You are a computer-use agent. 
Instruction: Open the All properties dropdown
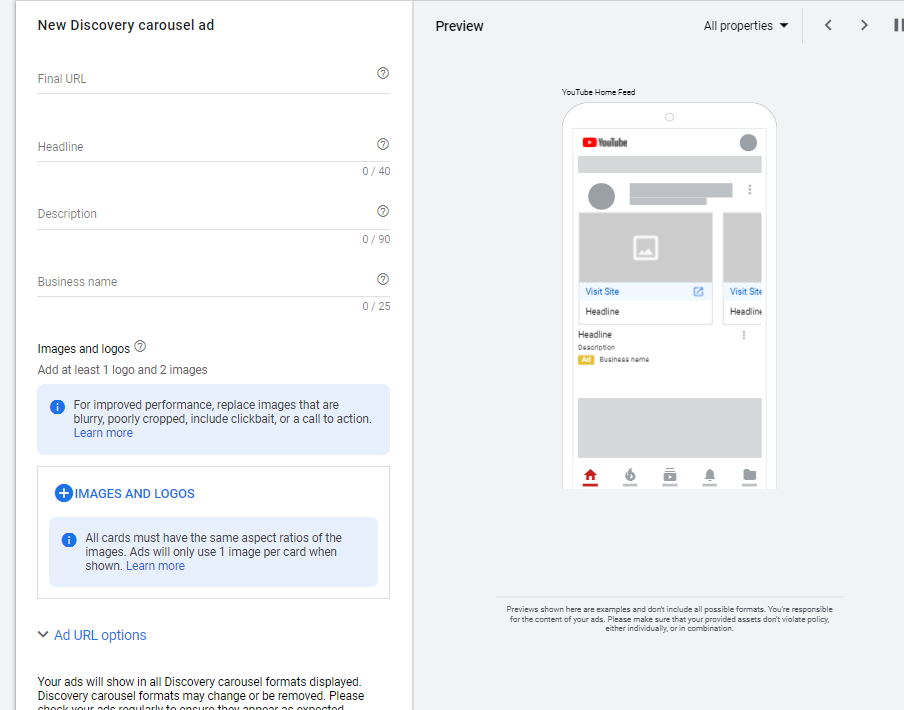pos(743,26)
